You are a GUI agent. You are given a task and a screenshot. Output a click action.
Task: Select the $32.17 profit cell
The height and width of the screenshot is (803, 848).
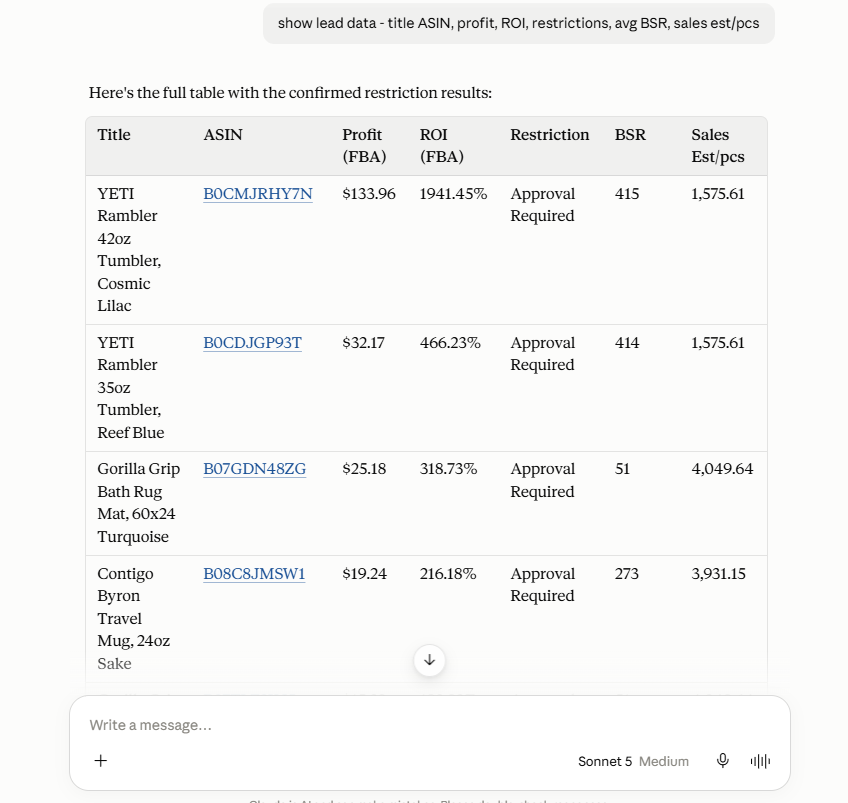[x=363, y=343]
